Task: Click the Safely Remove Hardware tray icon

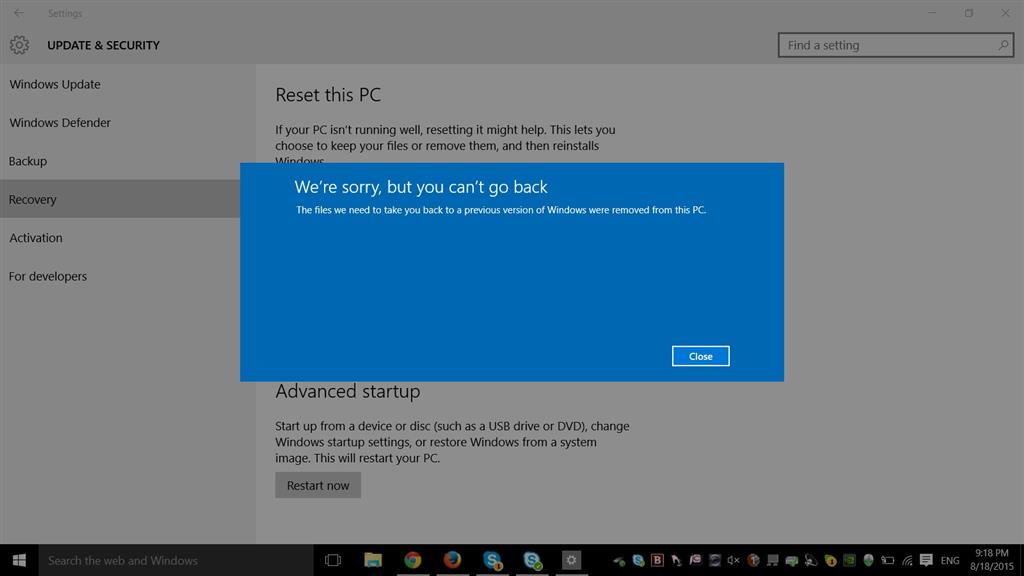Action: (619, 560)
